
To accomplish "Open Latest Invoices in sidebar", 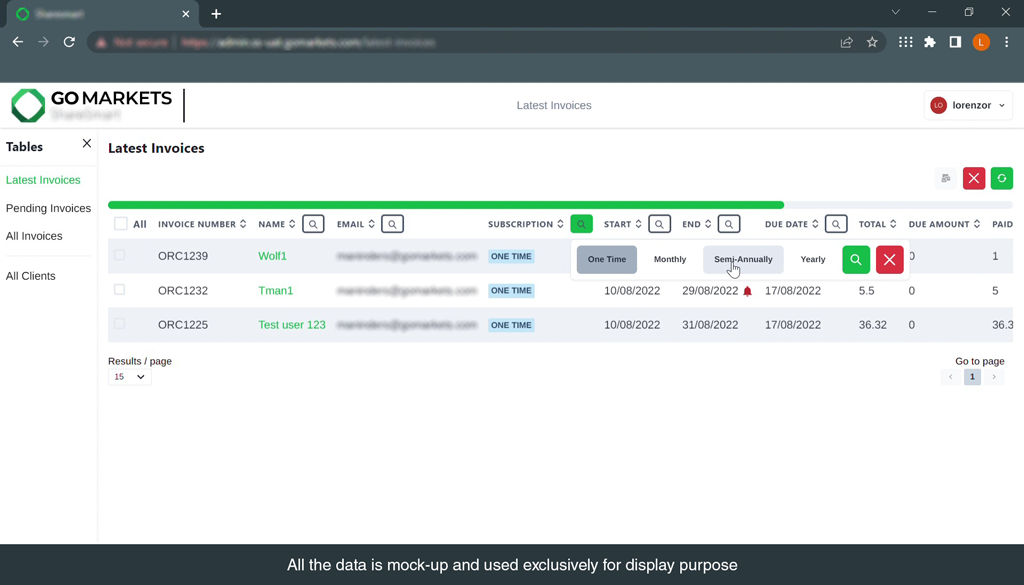I will tap(43, 180).
